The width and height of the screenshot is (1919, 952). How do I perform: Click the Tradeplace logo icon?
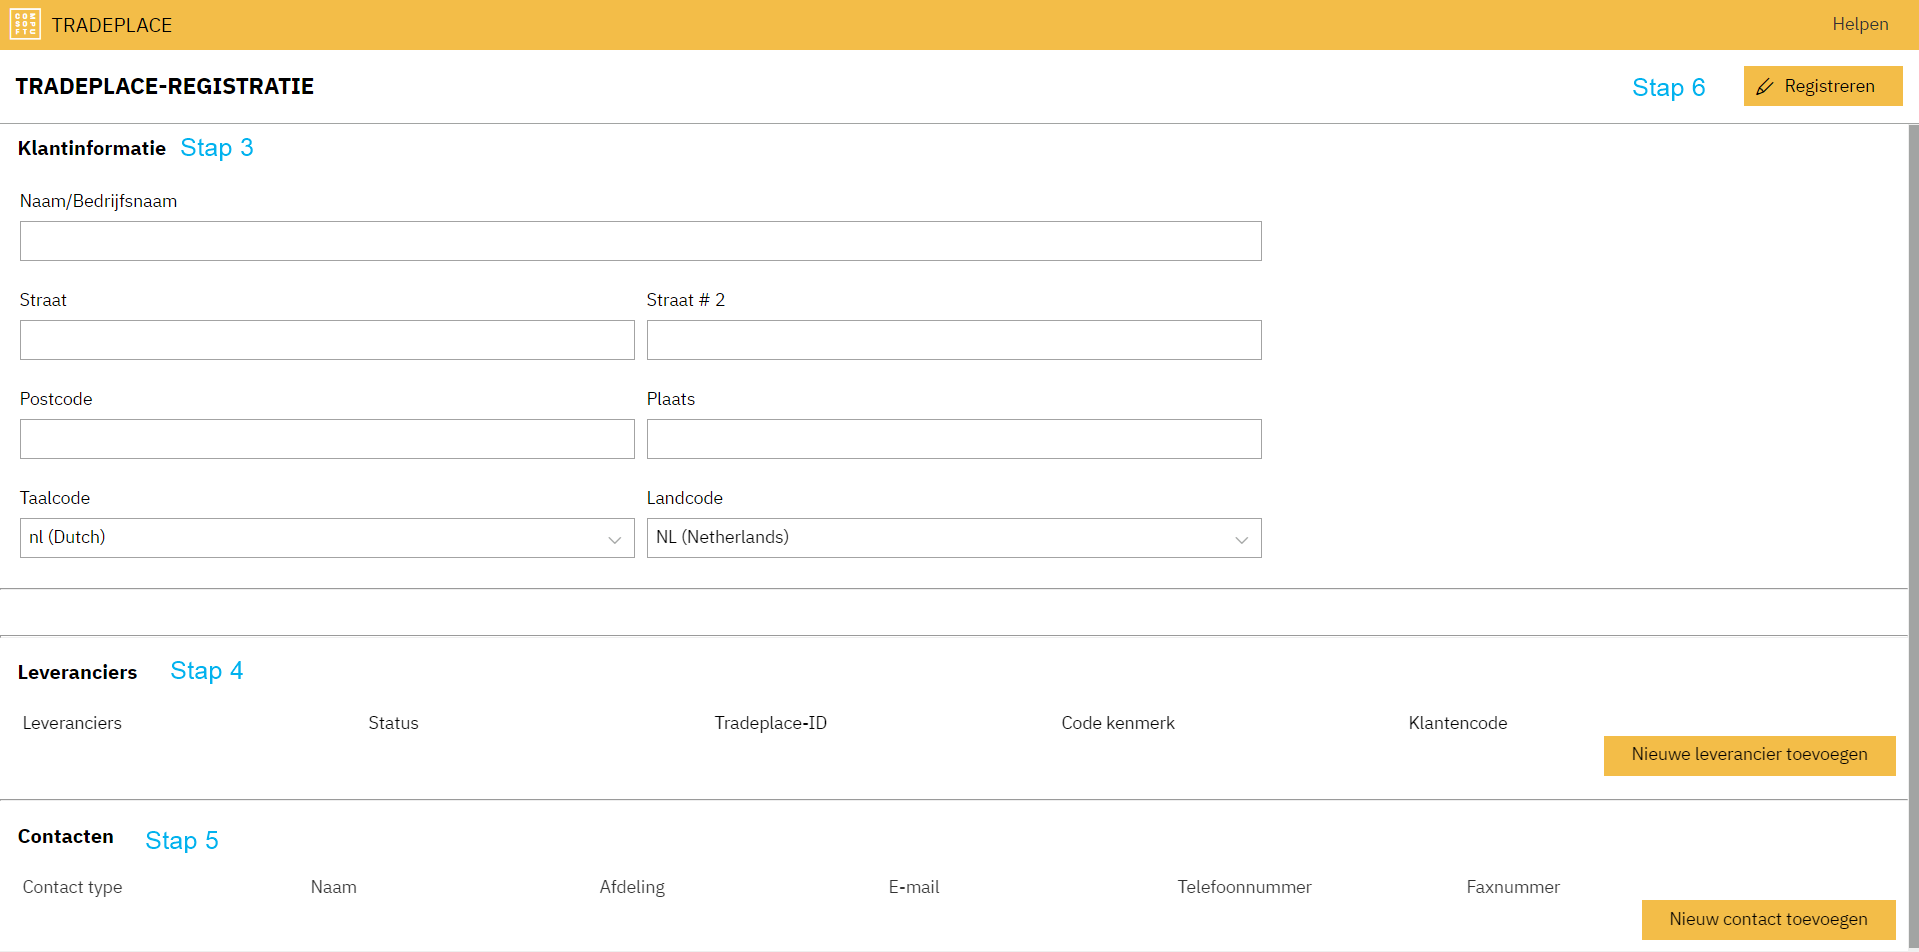(25, 24)
